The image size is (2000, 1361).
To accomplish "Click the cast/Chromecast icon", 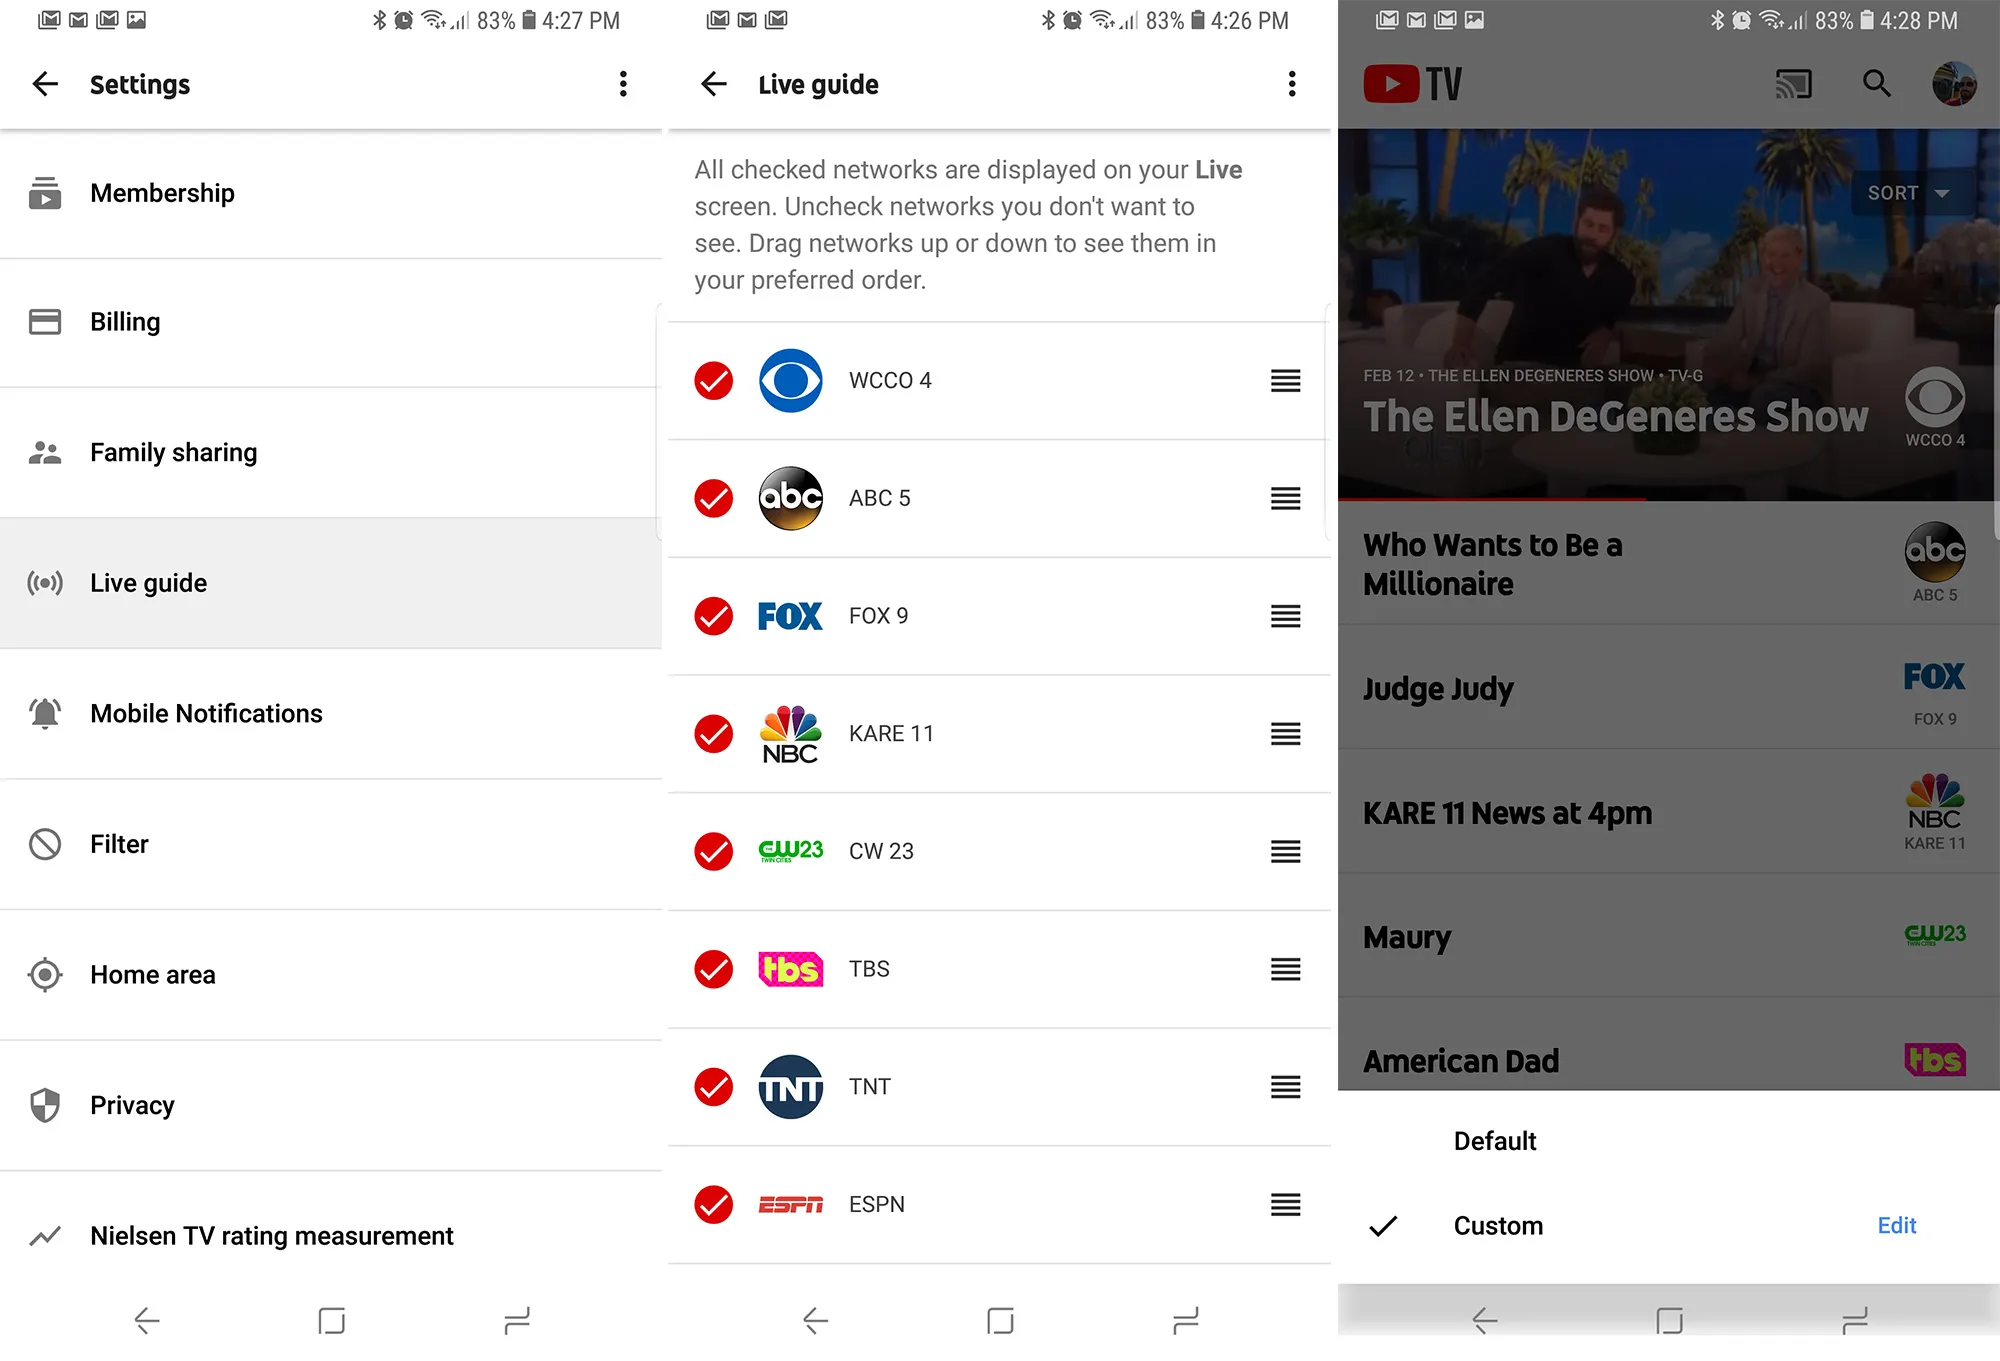I will click(1792, 84).
